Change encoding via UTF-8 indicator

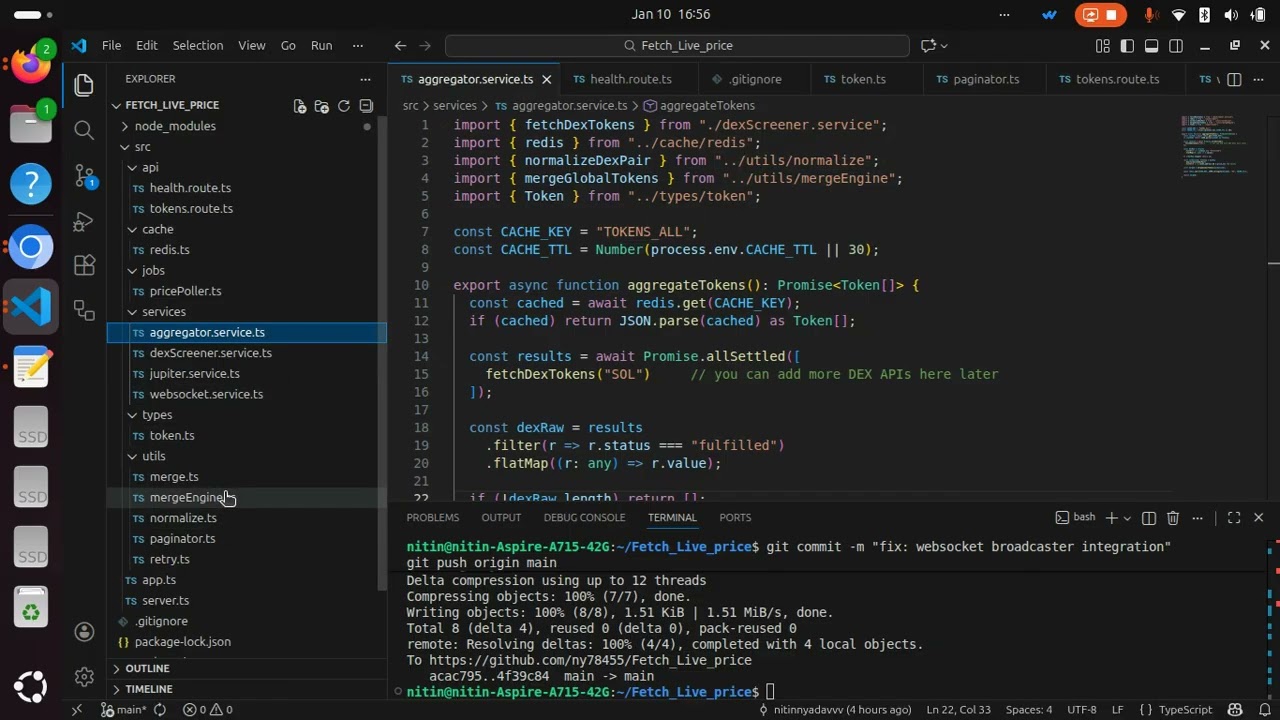[1082, 709]
